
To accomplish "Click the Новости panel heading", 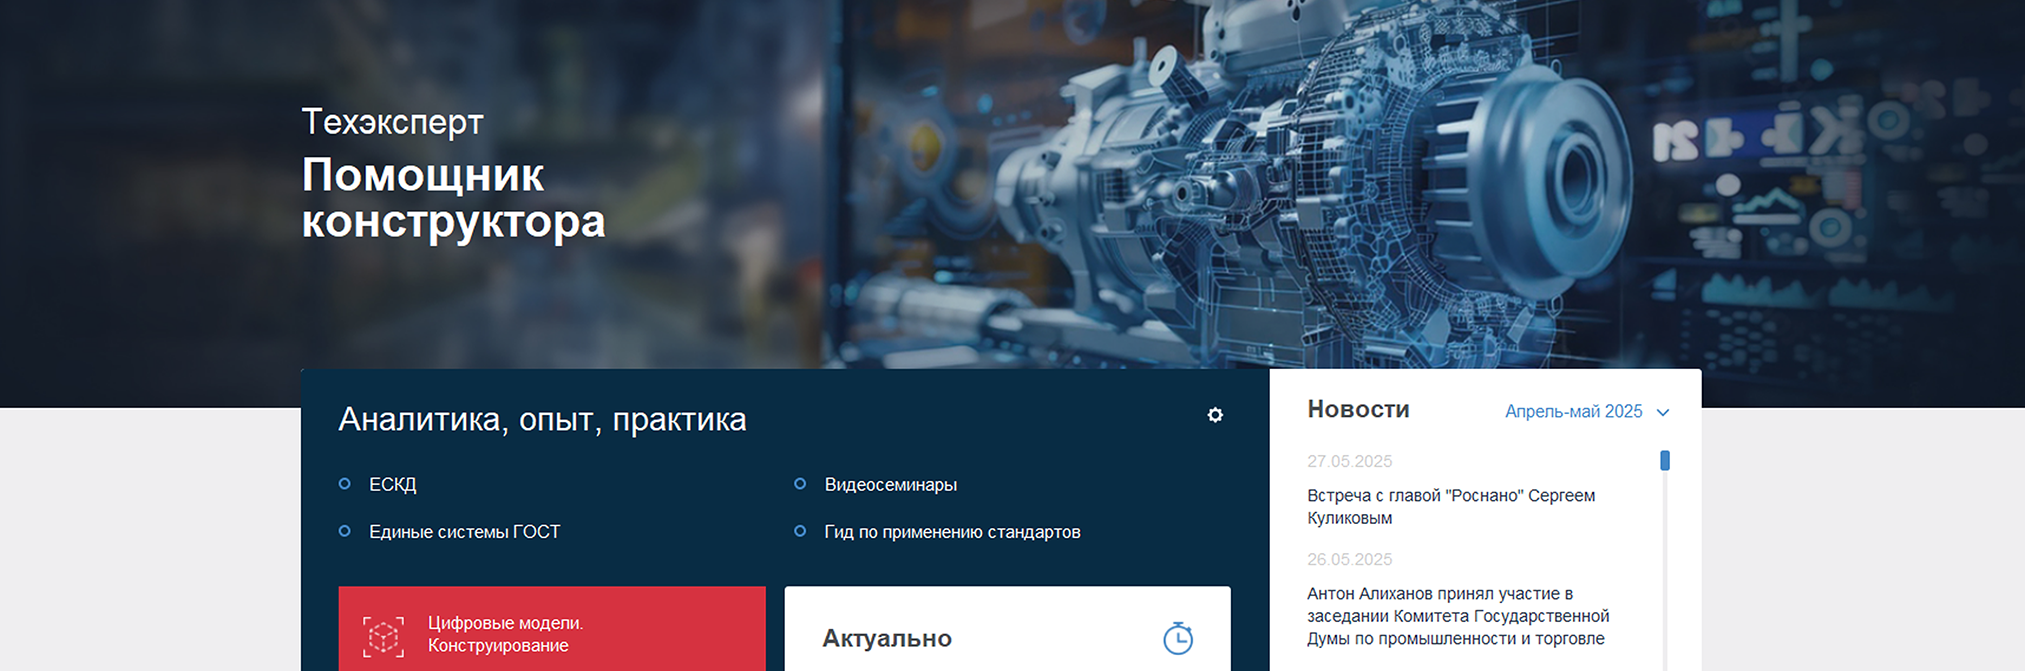I will (x=1358, y=409).
